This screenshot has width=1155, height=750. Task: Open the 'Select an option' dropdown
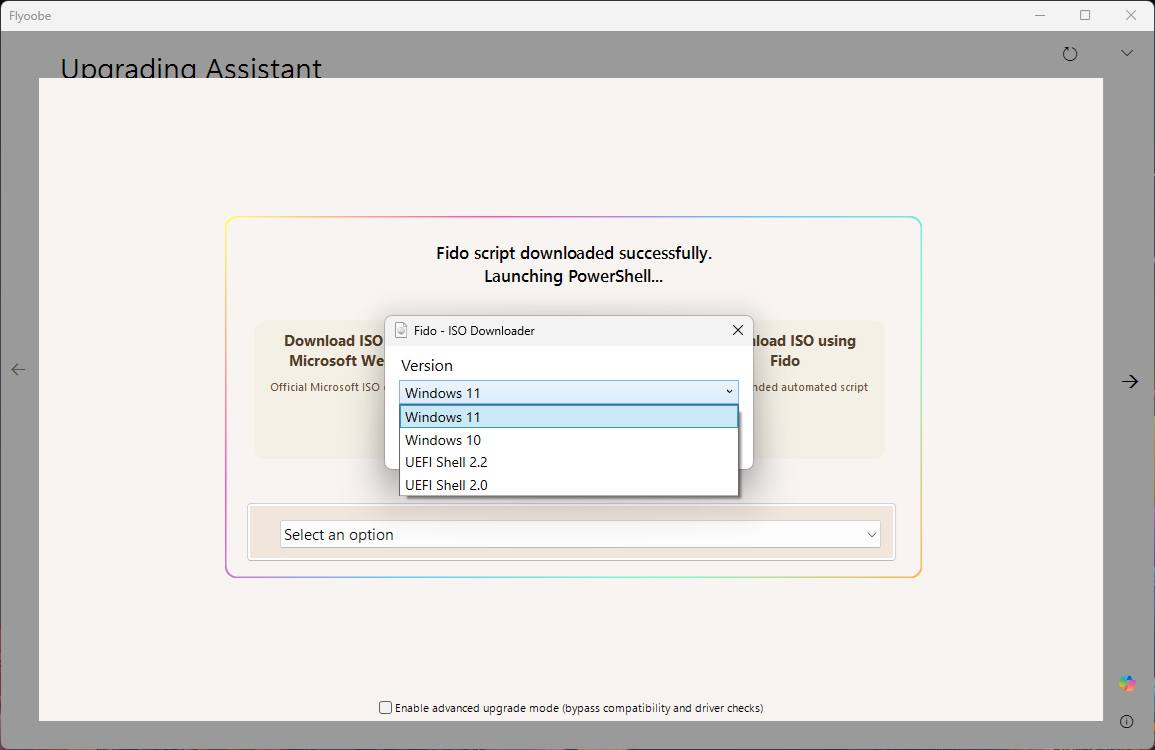pos(580,534)
